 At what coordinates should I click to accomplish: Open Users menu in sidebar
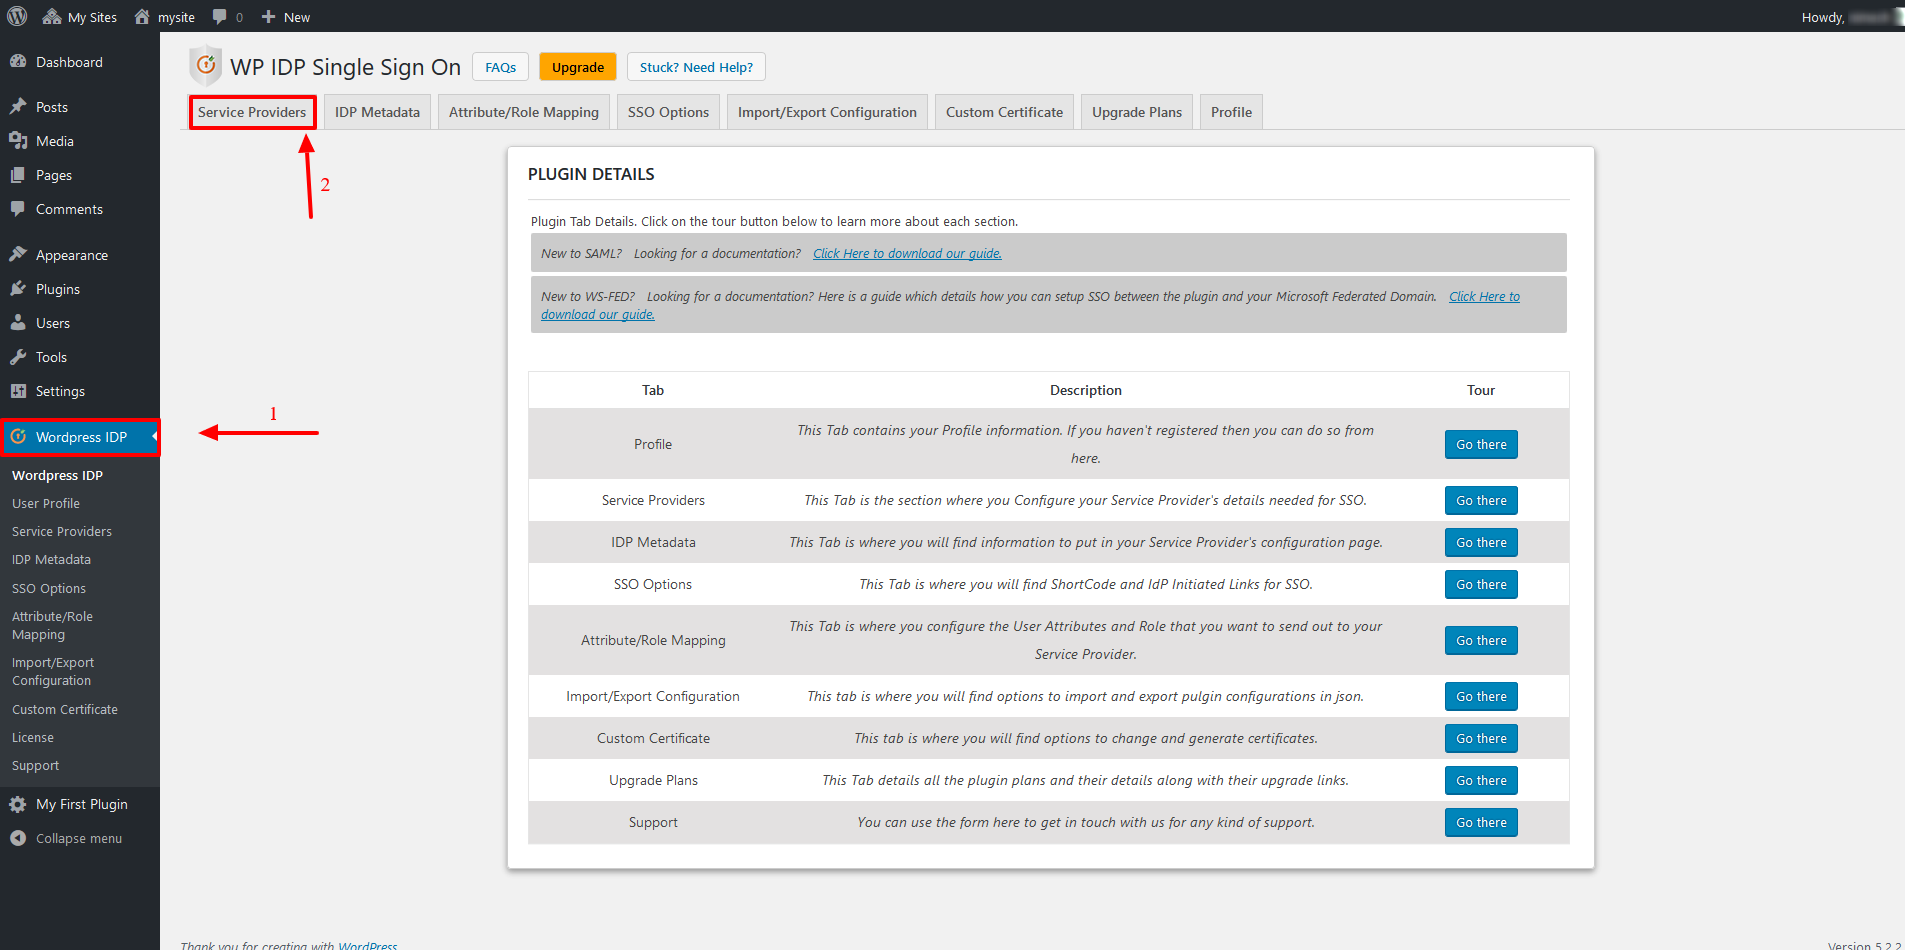point(53,323)
